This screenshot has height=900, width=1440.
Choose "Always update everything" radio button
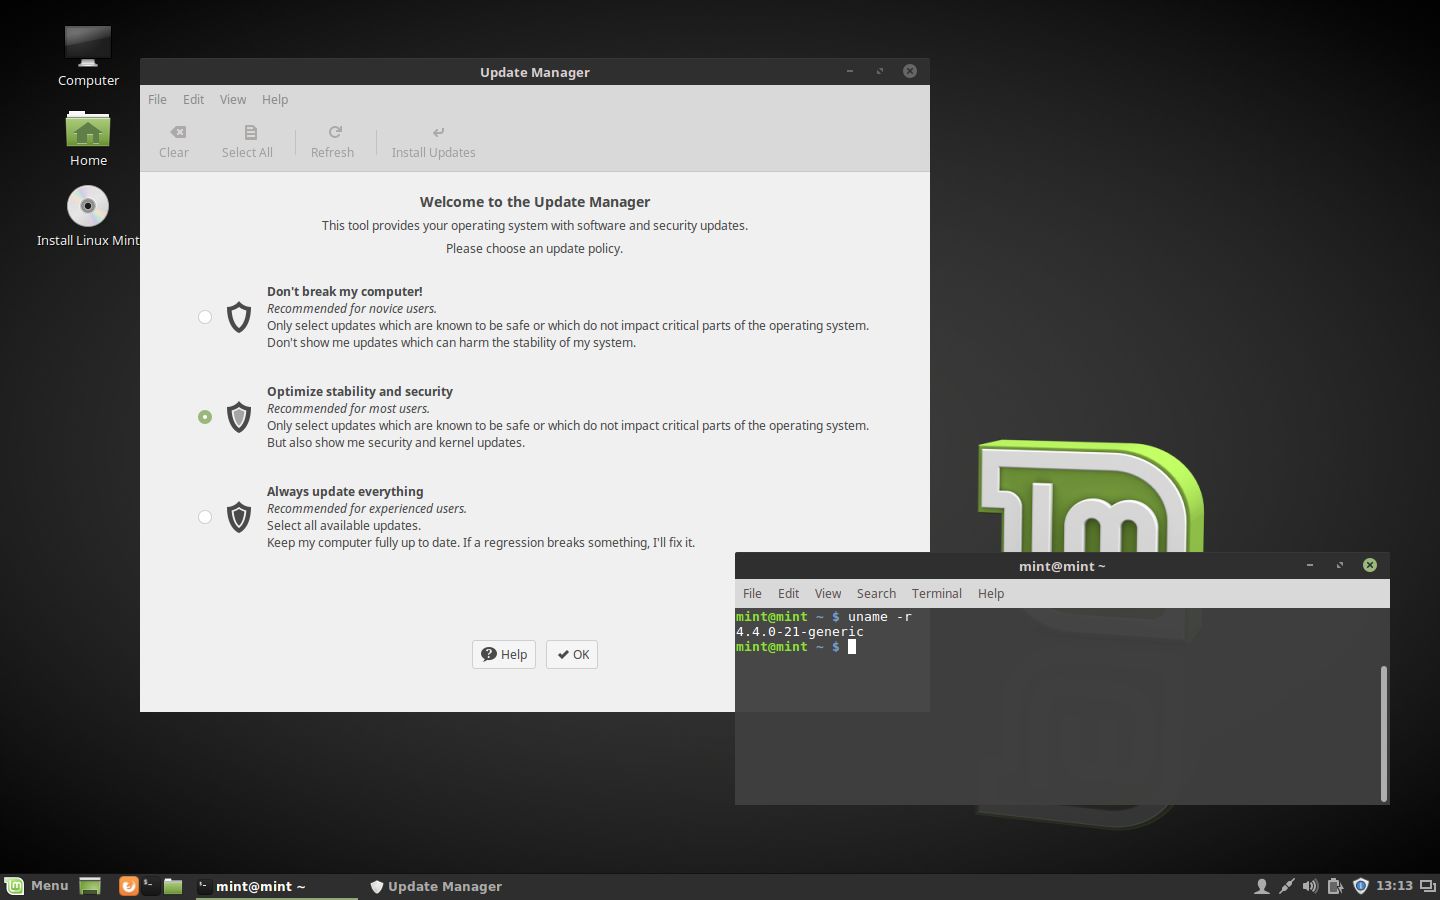205,517
